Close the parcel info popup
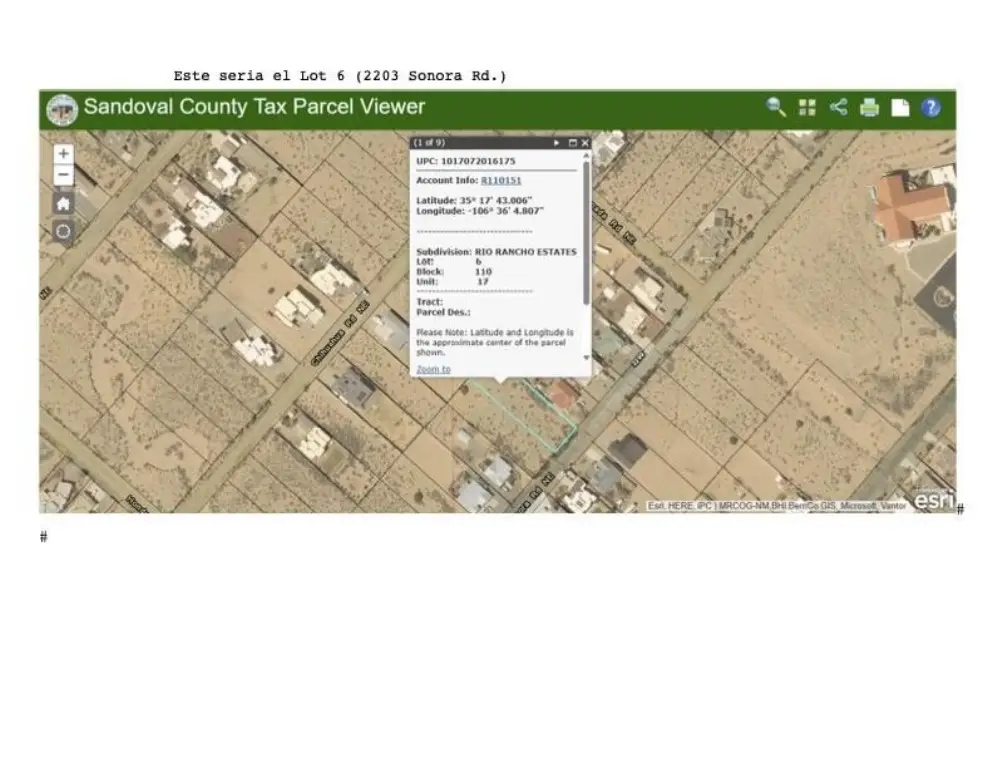 585,143
